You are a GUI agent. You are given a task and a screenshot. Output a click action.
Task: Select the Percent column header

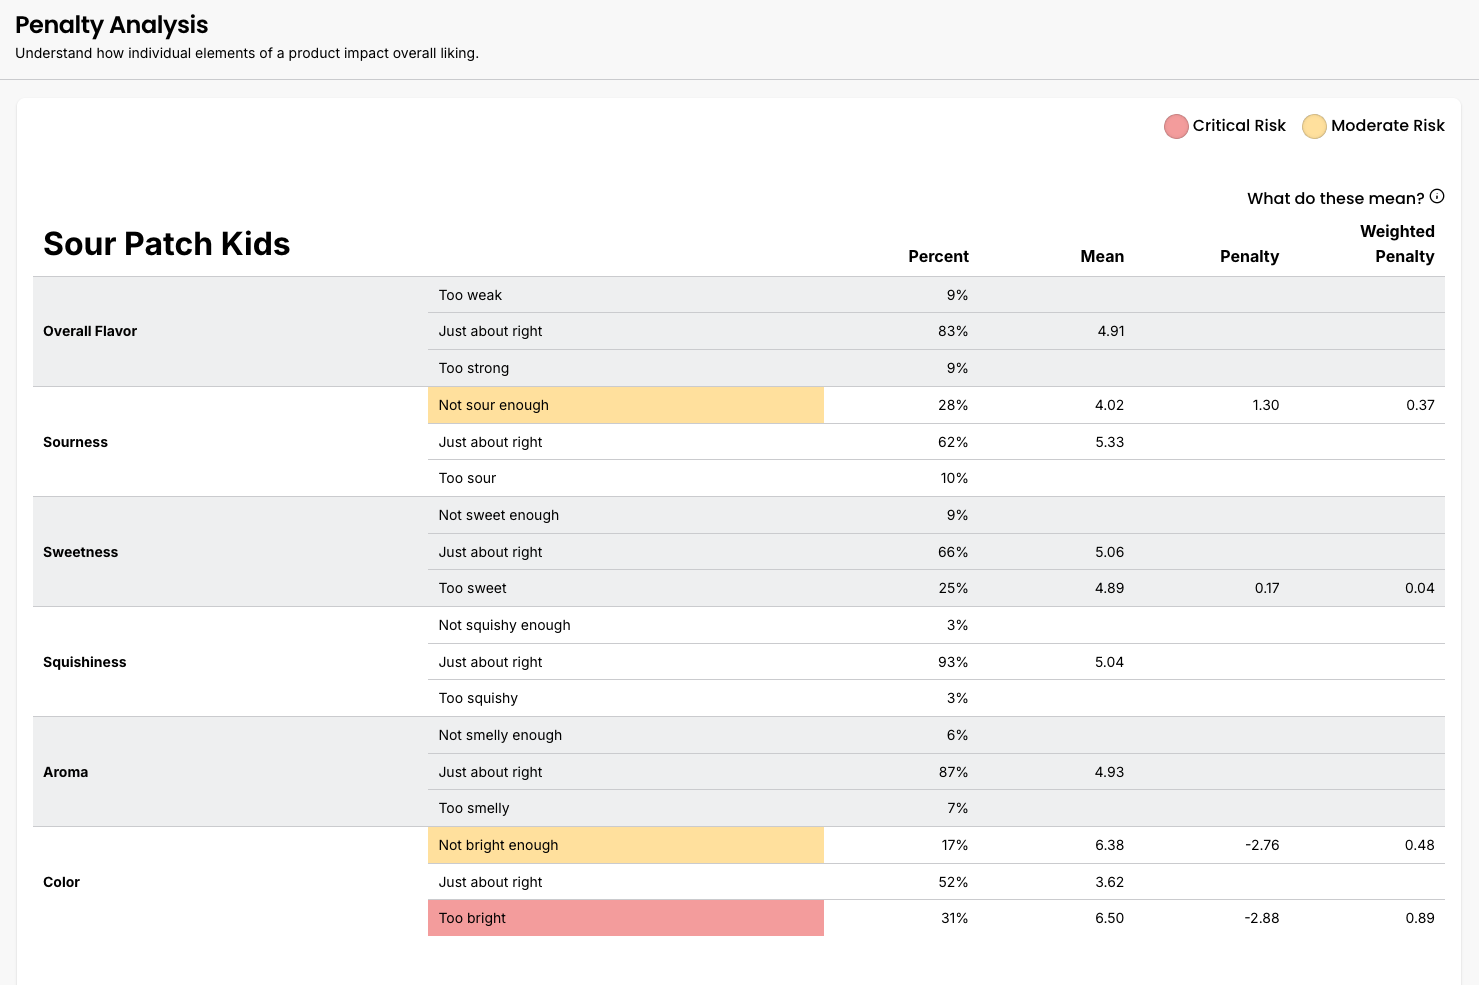pyautogui.click(x=937, y=256)
